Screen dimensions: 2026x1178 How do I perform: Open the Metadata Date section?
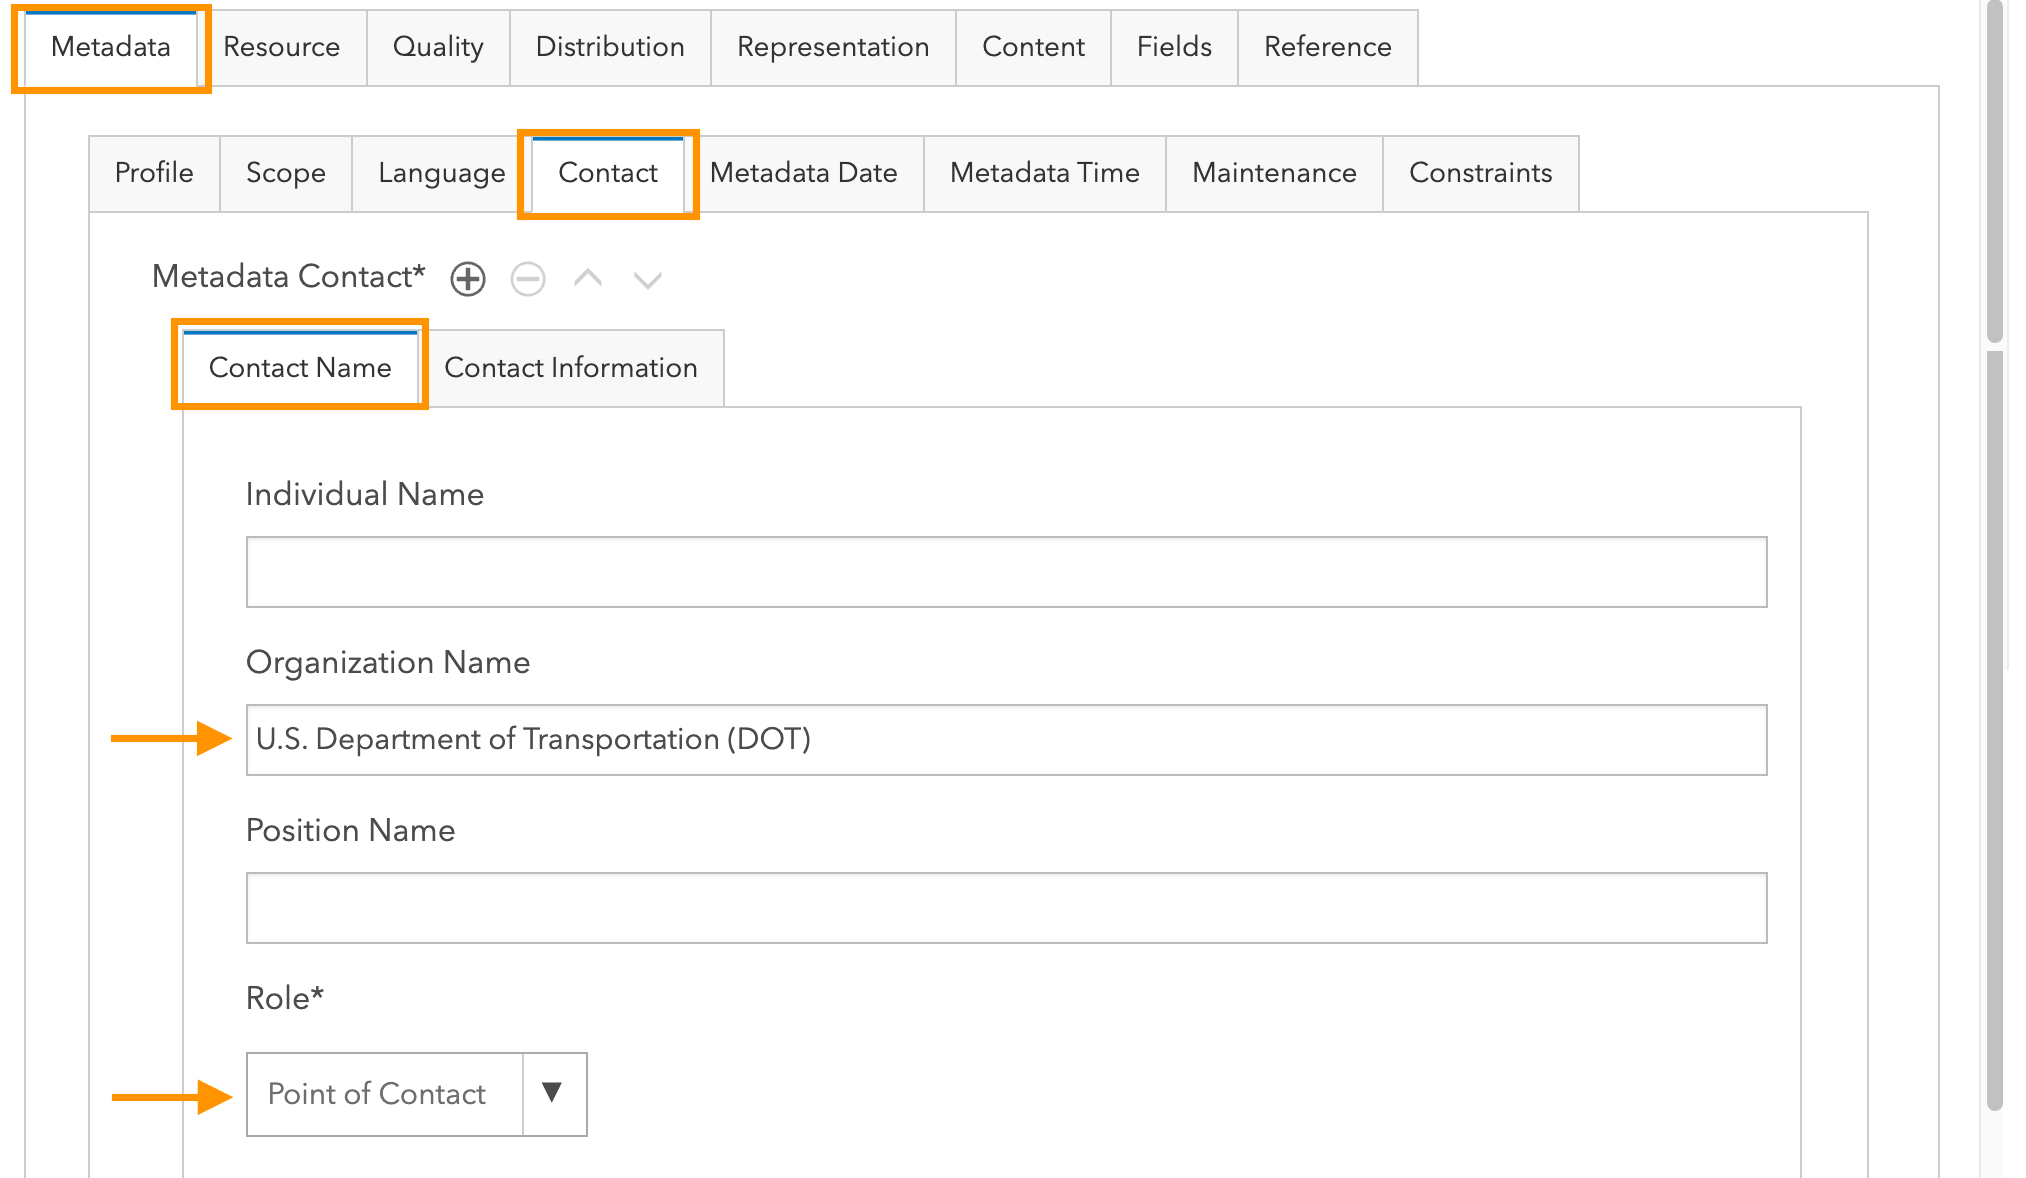coord(803,172)
